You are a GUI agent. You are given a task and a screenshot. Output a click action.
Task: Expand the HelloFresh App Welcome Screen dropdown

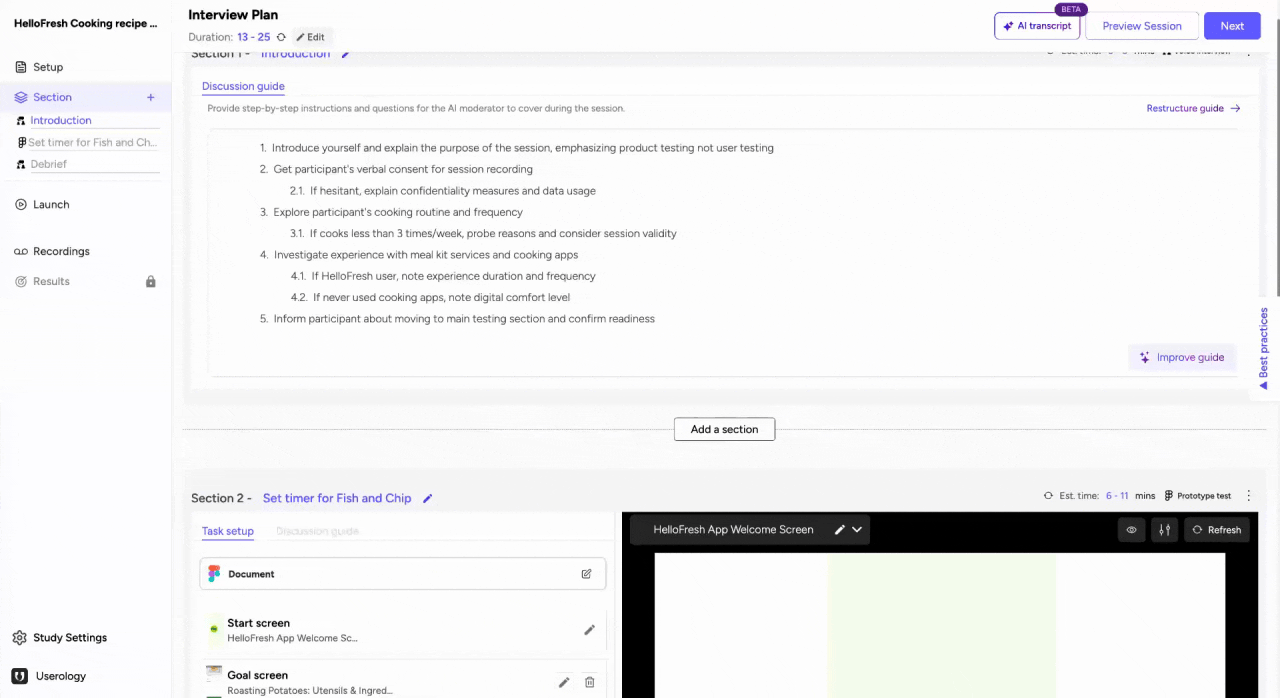click(857, 530)
